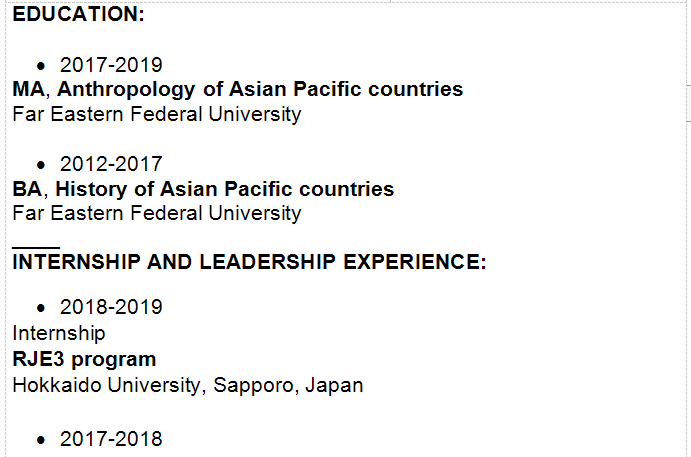Click the 2017-2018 date entry

tap(110, 439)
